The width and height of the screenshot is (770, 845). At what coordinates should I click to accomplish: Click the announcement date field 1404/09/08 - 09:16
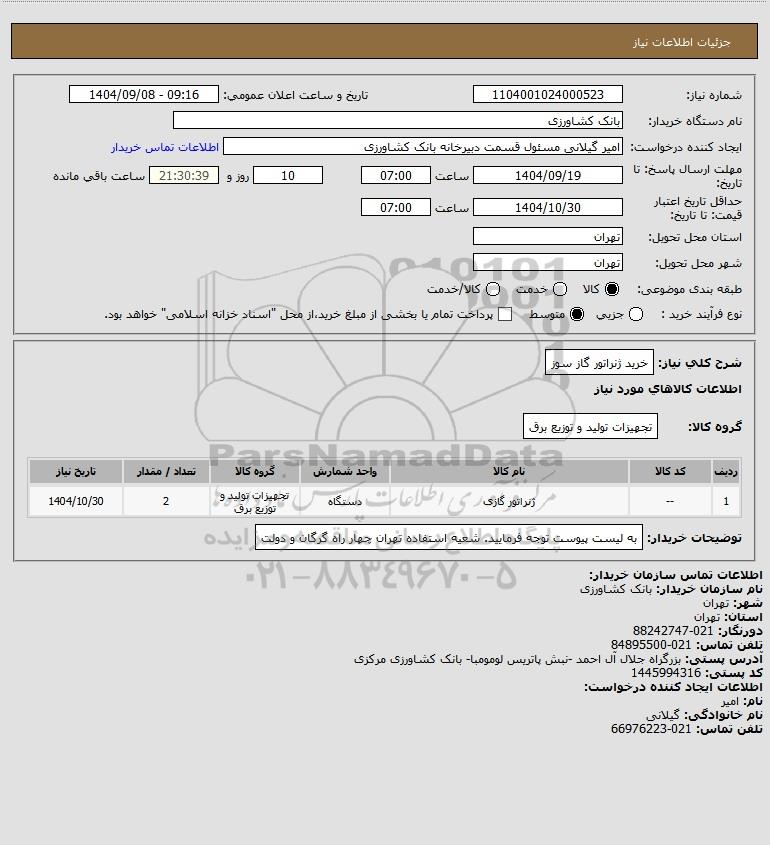click(x=144, y=94)
